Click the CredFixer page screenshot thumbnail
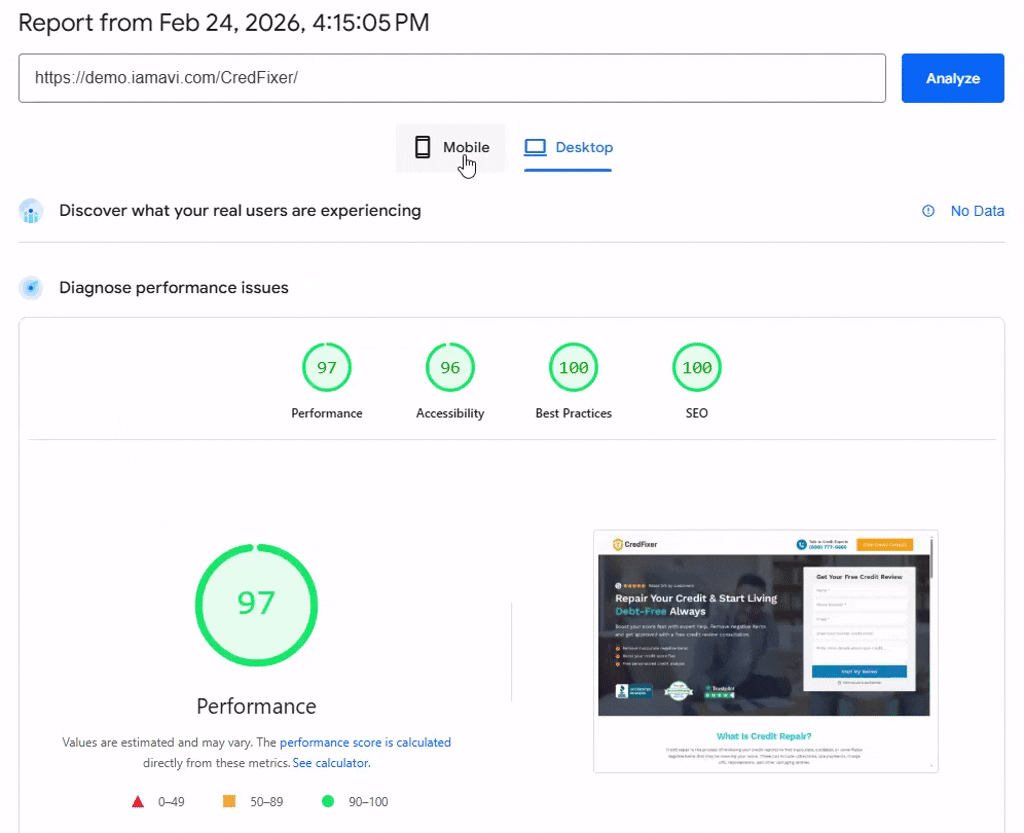This screenshot has width=1024, height=833. (765, 651)
